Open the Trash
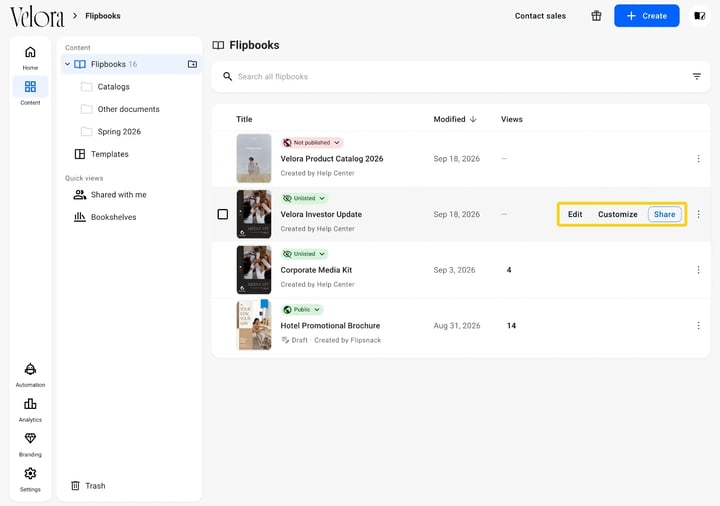 click(88, 485)
